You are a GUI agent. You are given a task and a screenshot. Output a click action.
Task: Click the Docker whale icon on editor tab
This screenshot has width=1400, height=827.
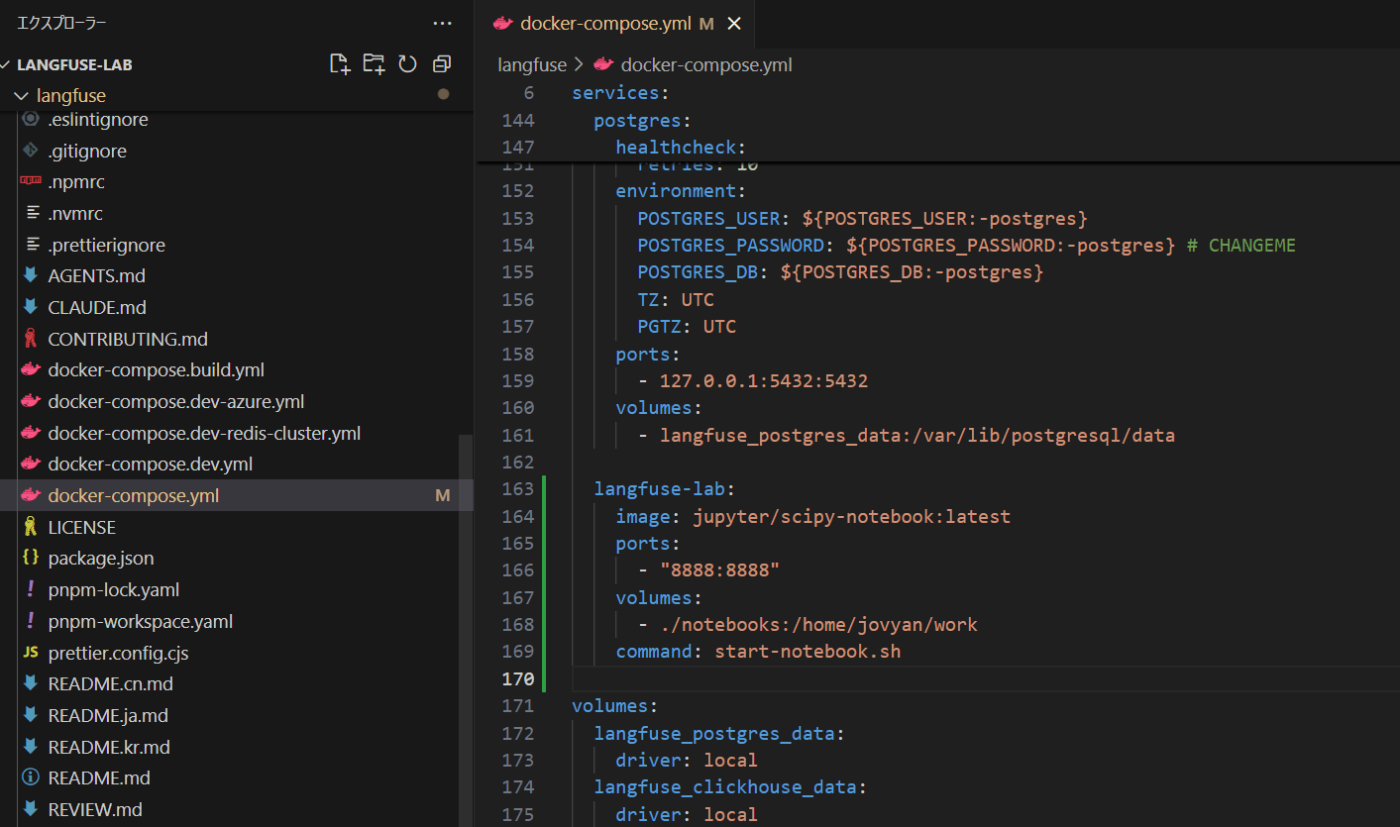pos(503,23)
